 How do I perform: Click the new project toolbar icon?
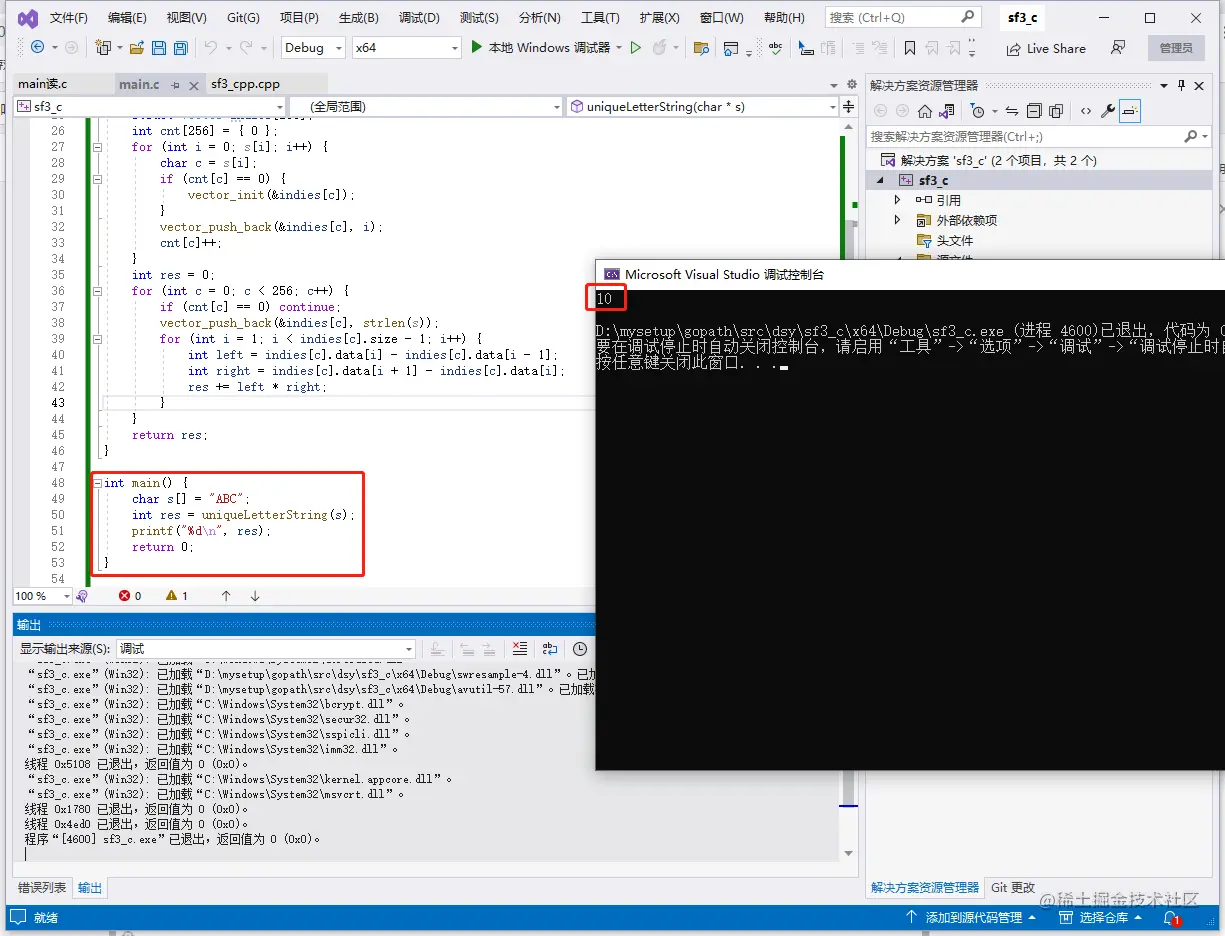pyautogui.click(x=102, y=47)
